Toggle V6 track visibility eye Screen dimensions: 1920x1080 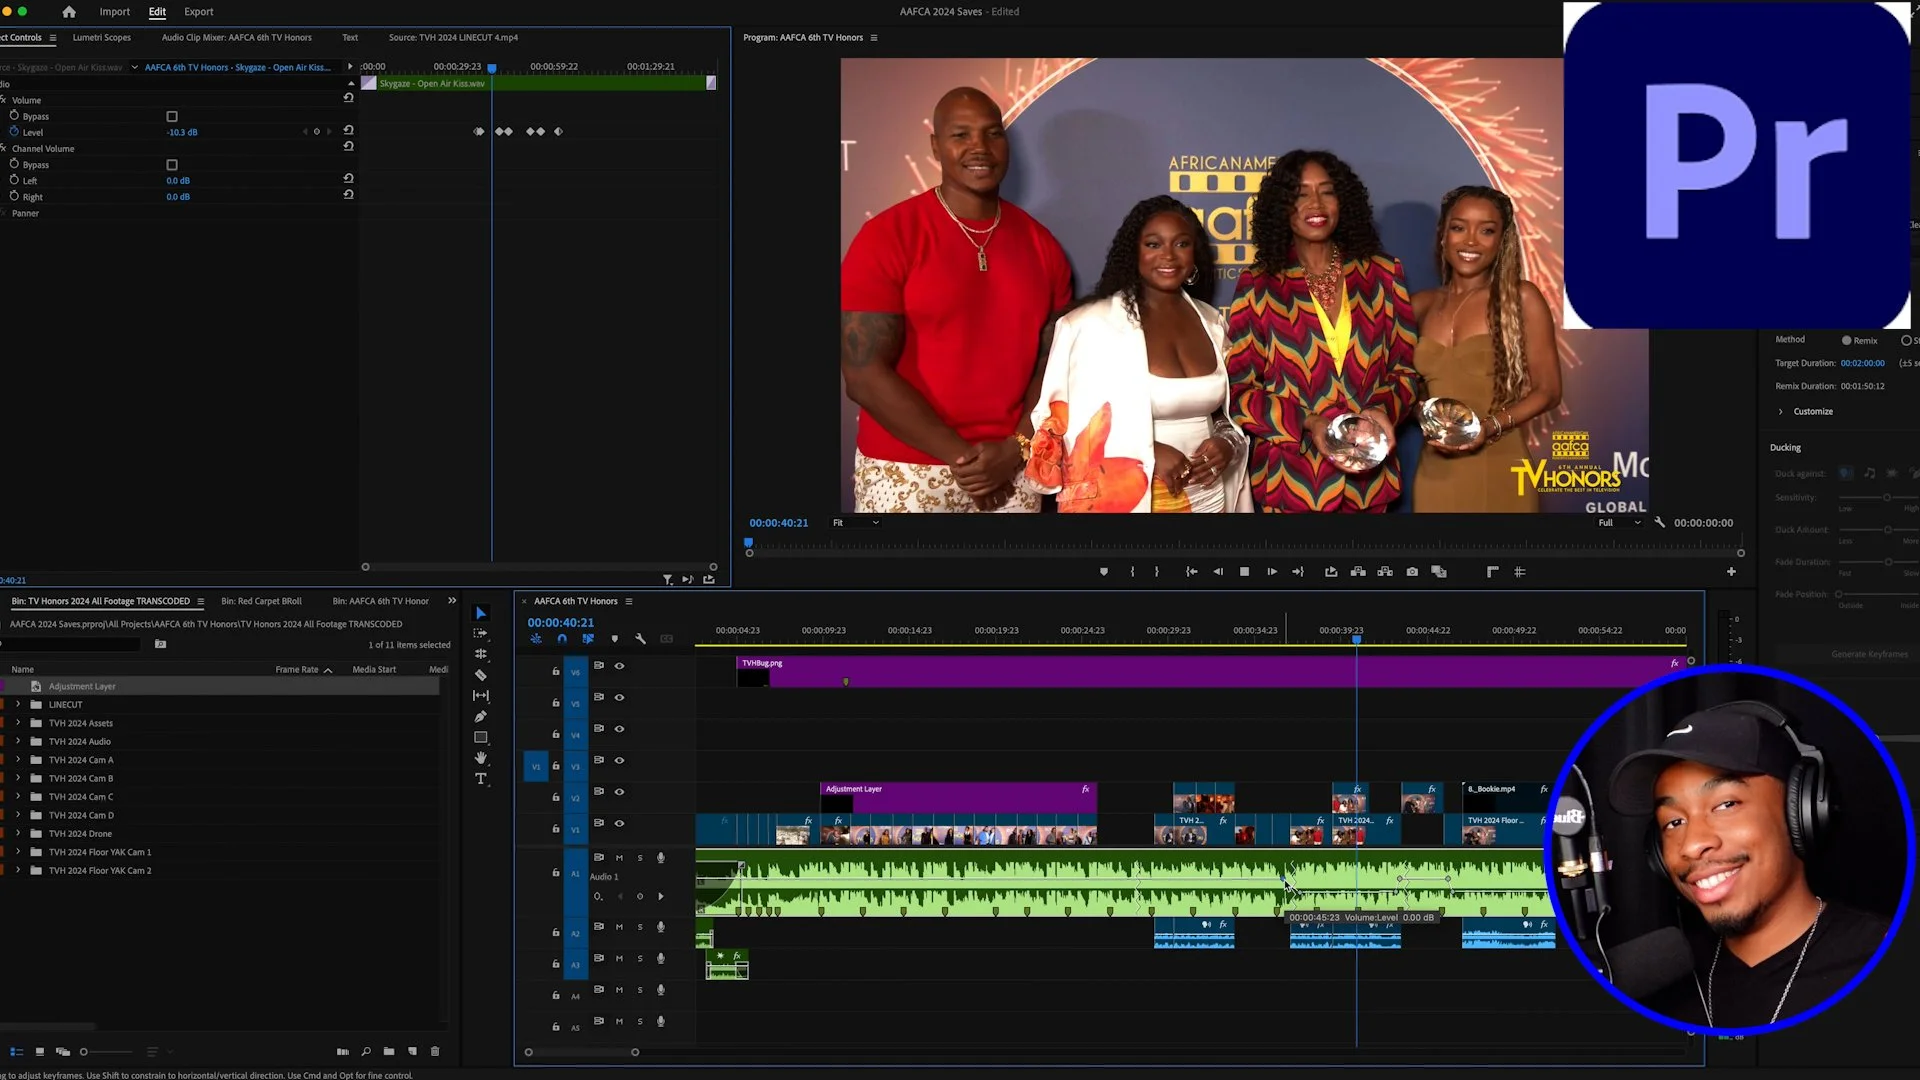click(x=620, y=666)
